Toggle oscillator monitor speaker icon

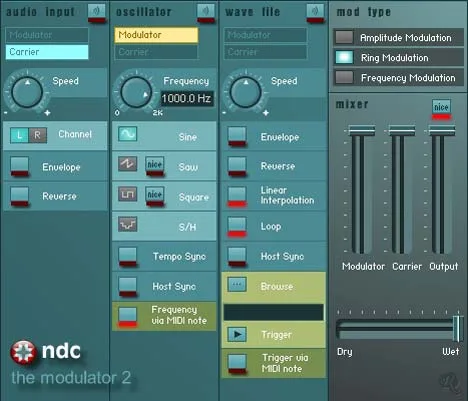[x=206, y=12]
